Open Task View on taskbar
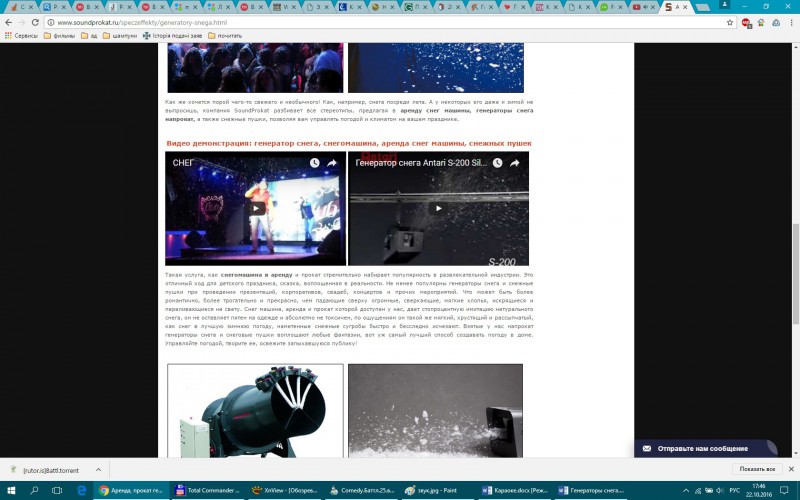This screenshot has width=800, height=500. coord(57,490)
